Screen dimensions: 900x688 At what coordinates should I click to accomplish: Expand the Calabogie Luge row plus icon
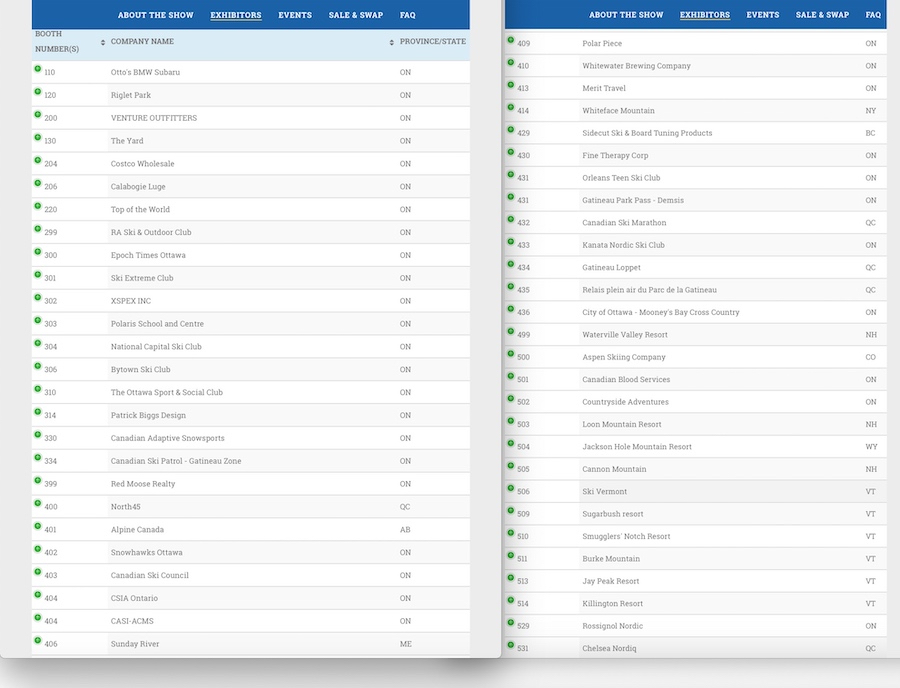pyautogui.click(x=38, y=183)
